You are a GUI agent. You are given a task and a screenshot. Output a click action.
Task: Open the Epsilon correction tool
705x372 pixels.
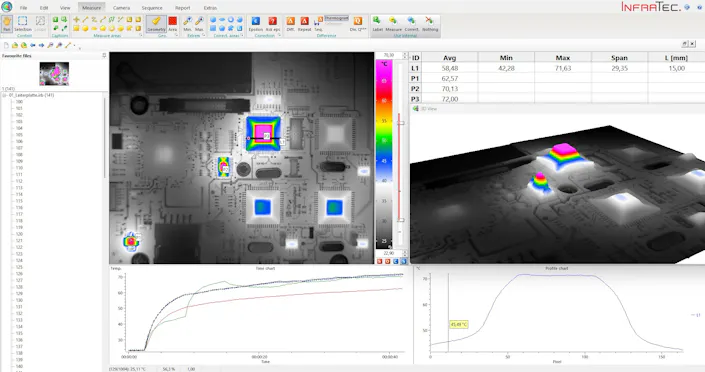click(255, 24)
